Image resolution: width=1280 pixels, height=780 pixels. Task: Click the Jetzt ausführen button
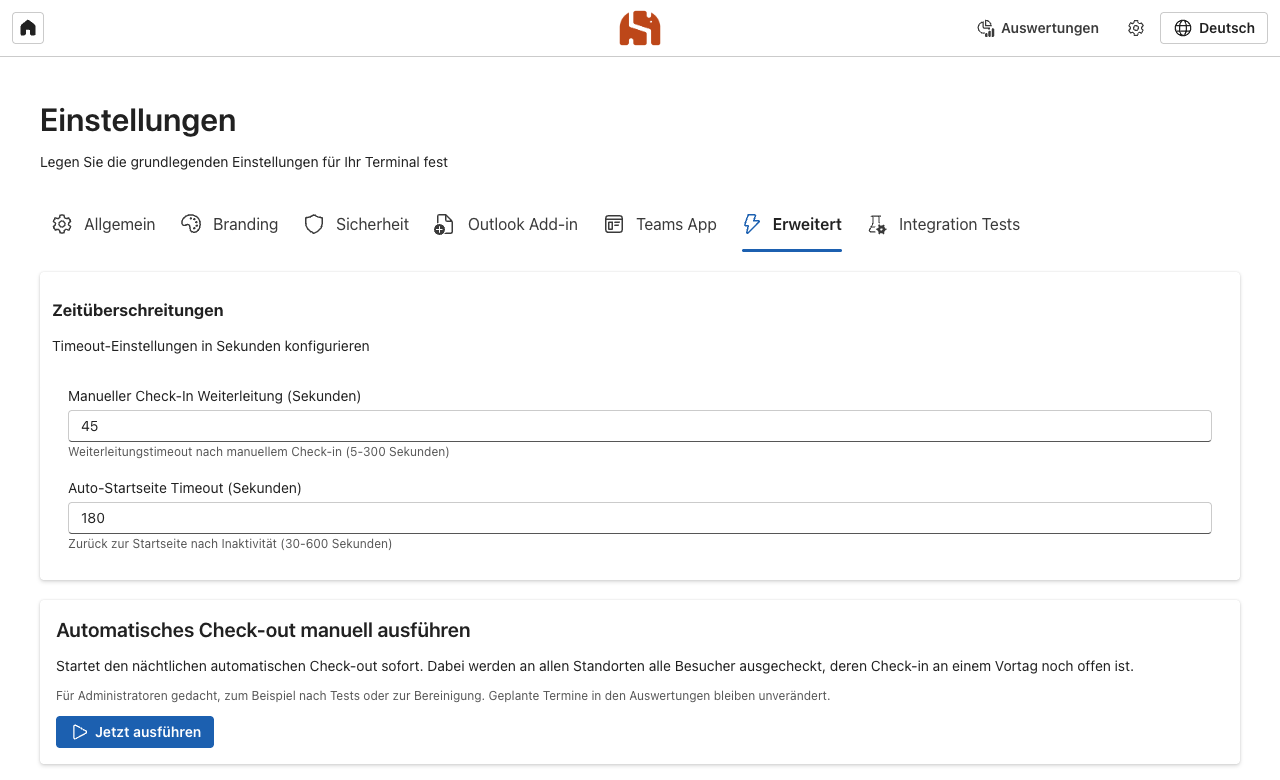[135, 732]
